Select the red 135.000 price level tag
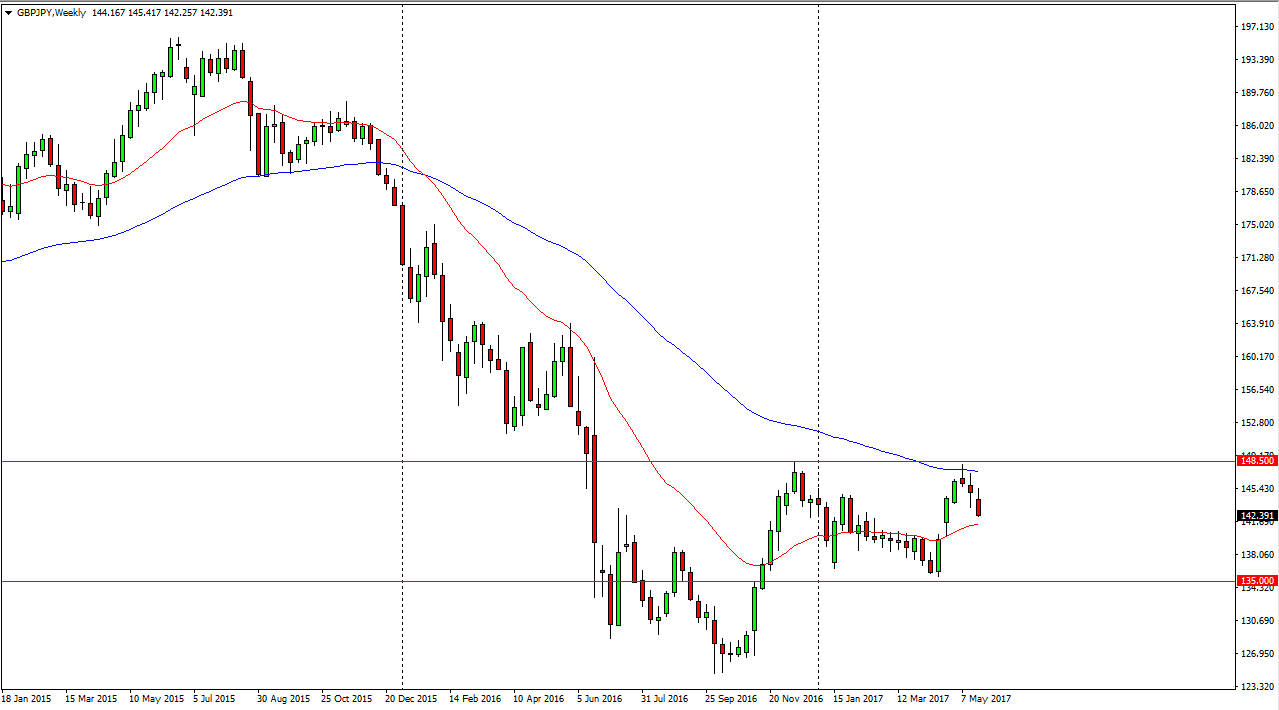Viewport: 1279px width, 710px height. click(x=1256, y=581)
